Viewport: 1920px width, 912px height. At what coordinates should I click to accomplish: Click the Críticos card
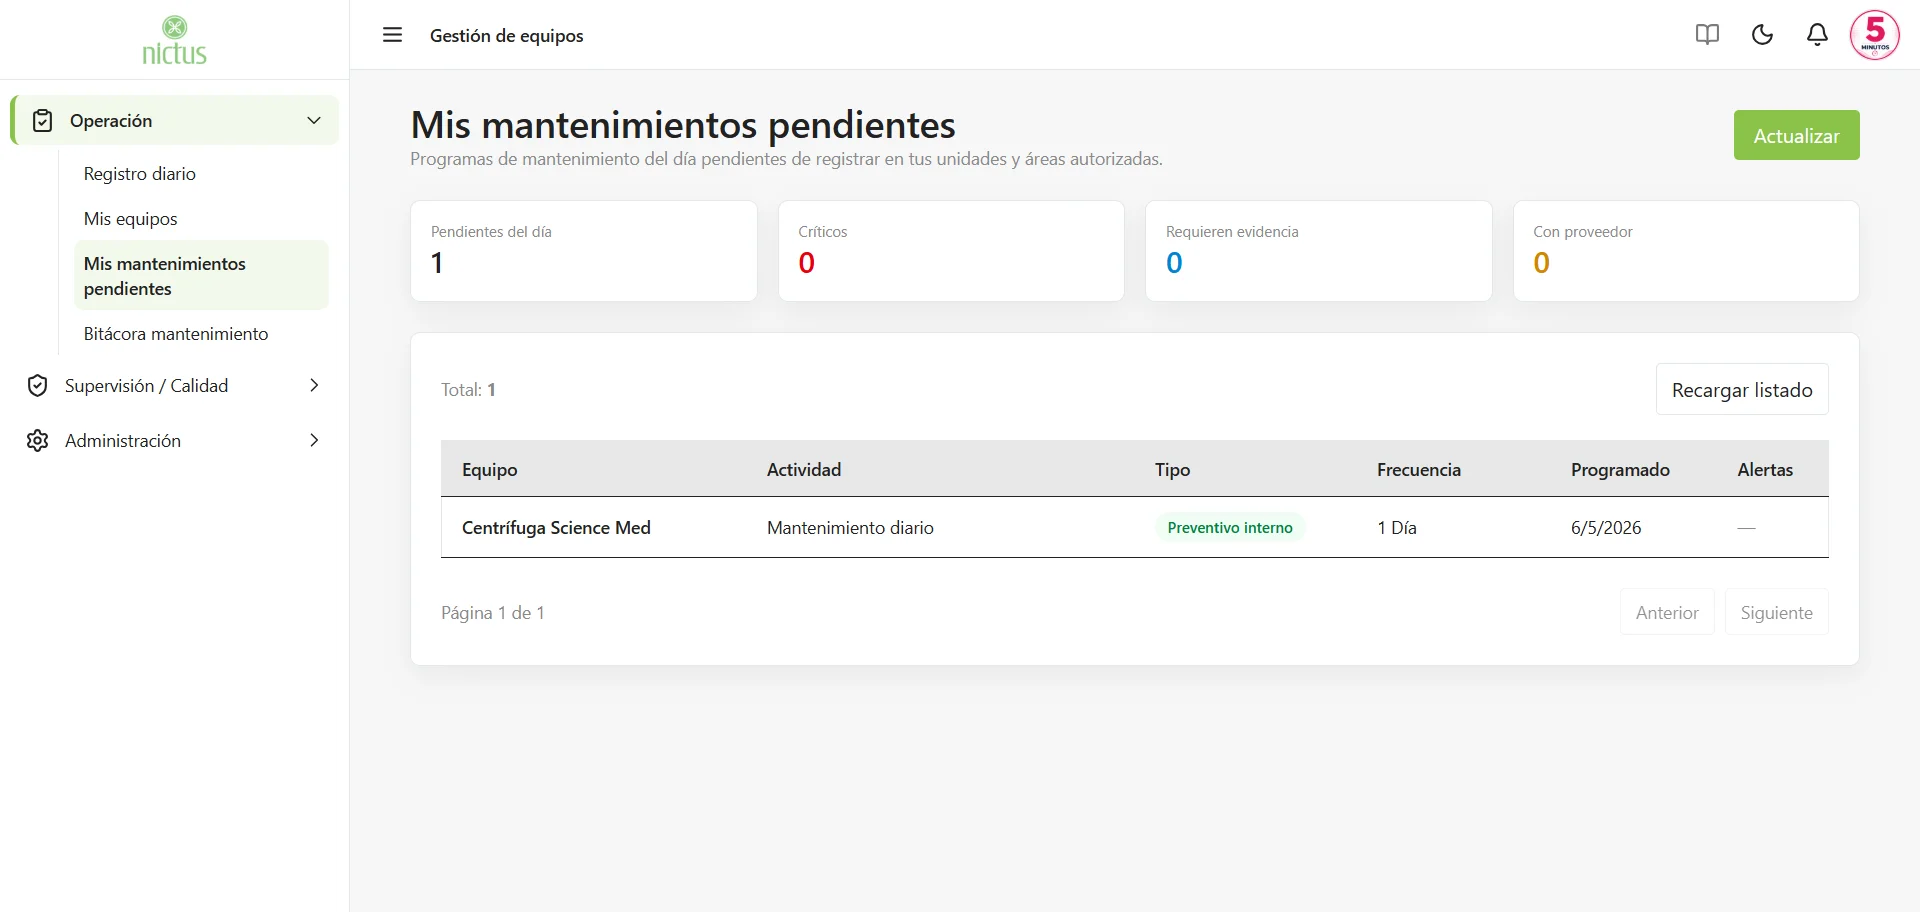tap(951, 251)
